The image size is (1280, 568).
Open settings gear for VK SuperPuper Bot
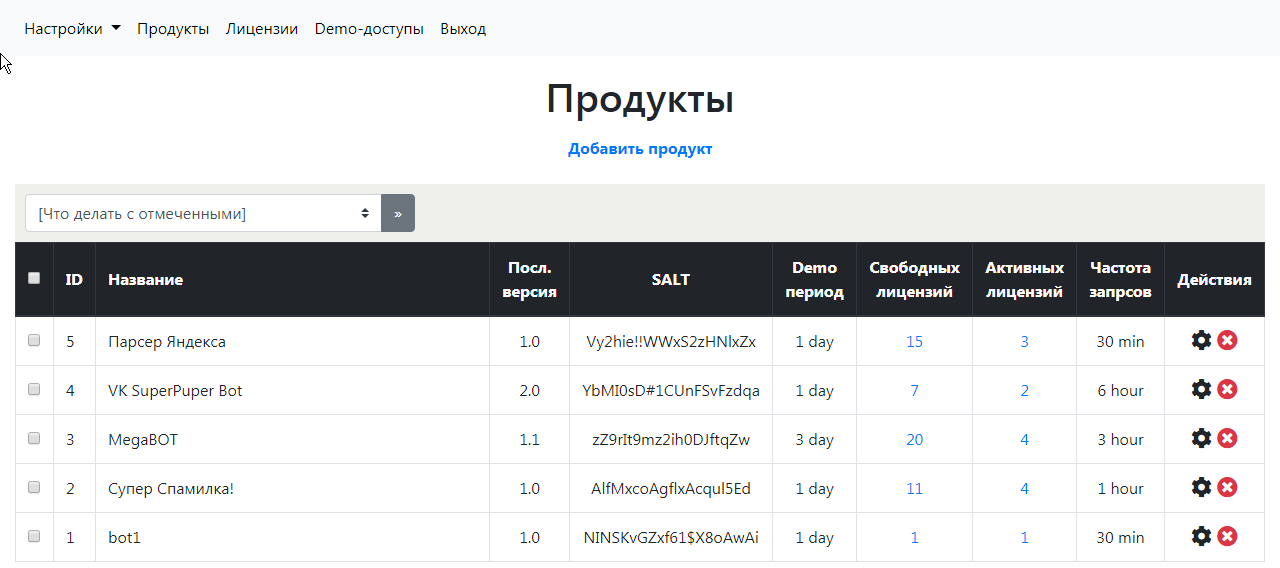(x=1201, y=390)
